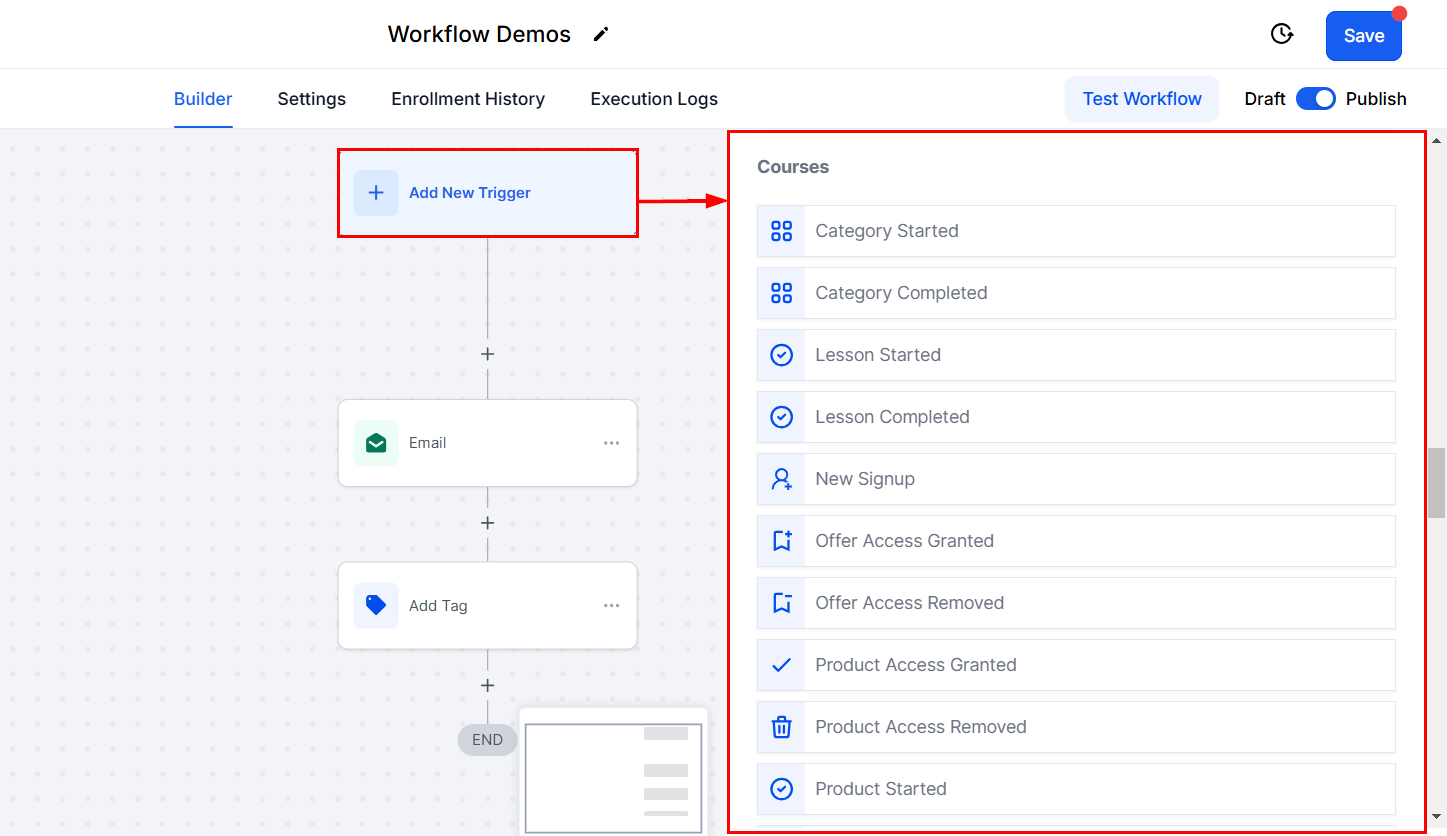The height and width of the screenshot is (836, 1447).
Task: Click the trigger list vertical scrollbar thumb
Action: coord(1437,483)
